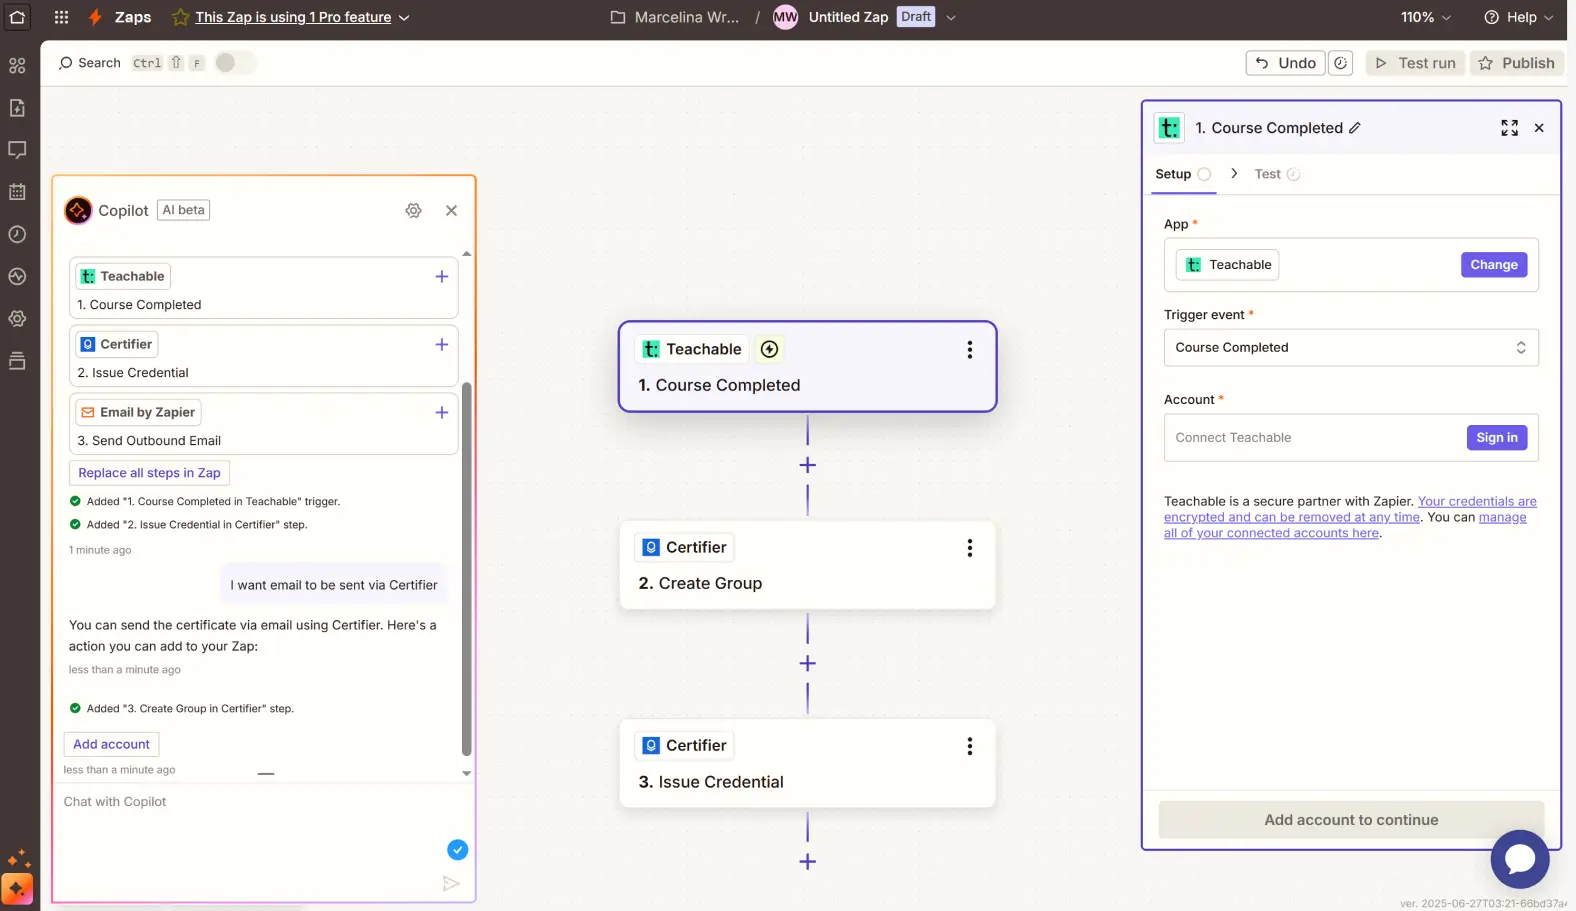Open the notes comment icon in sidebar
The width and height of the screenshot is (1576, 911).
click(x=17, y=150)
